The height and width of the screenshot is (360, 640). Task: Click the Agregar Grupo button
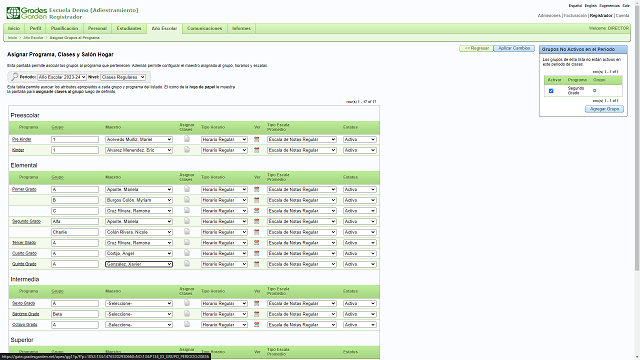coord(604,109)
